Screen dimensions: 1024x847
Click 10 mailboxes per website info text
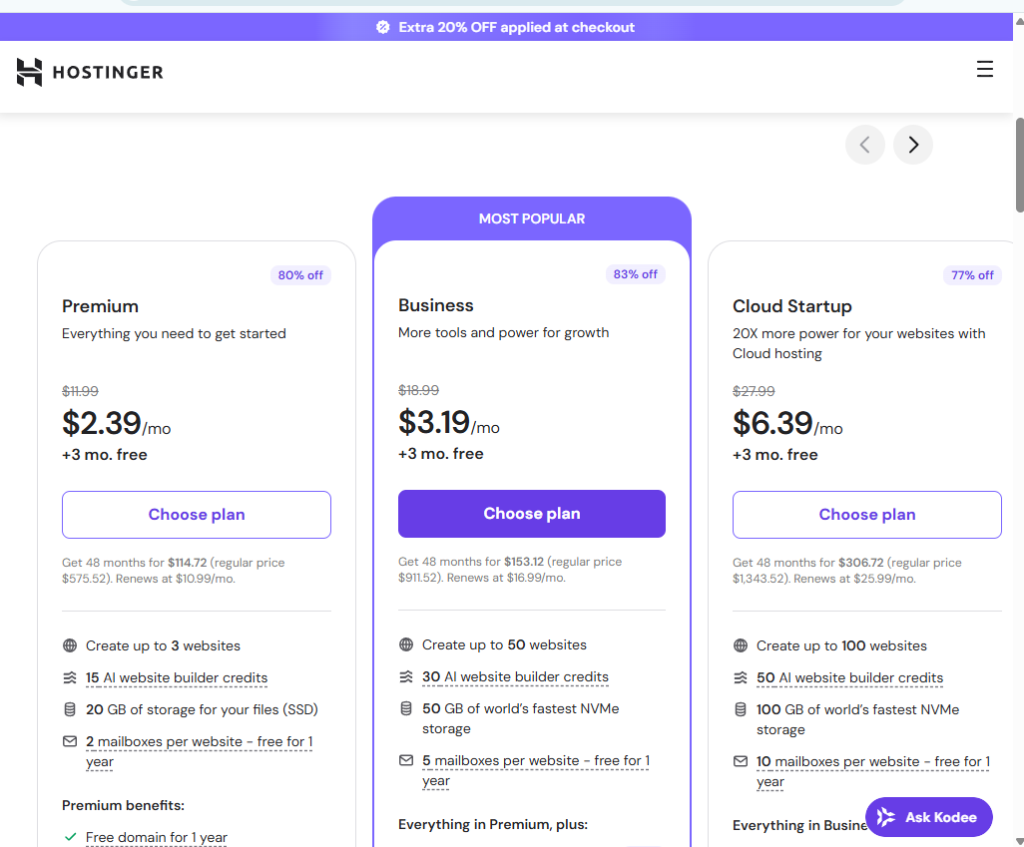873,772
